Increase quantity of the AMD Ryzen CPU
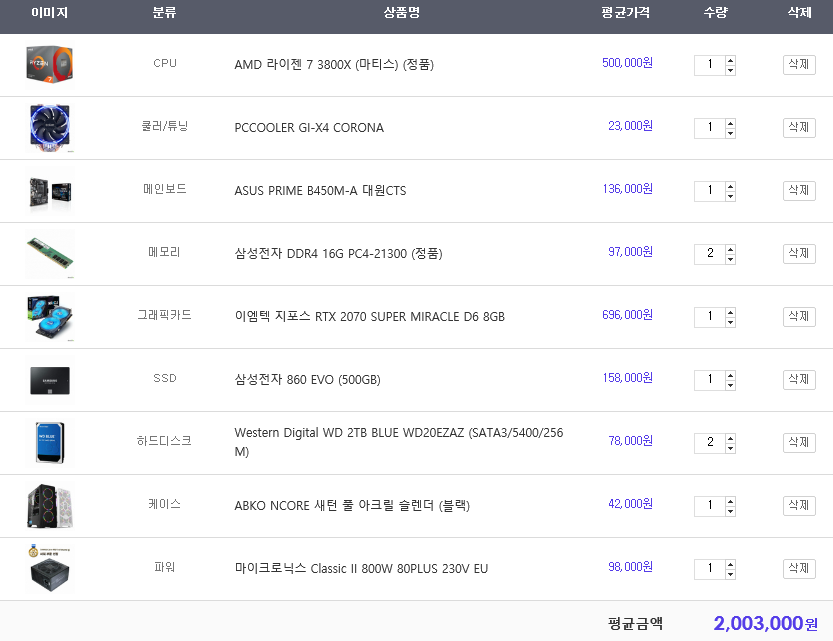The height and width of the screenshot is (641, 833). (x=730, y=60)
